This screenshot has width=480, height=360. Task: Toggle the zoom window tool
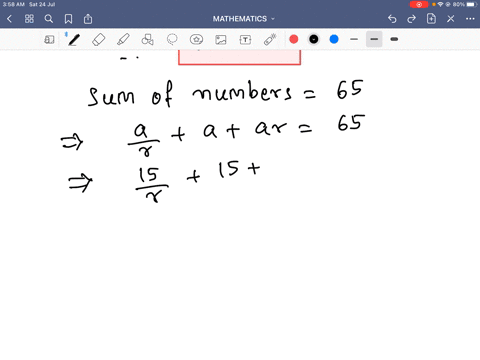click(x=49, y=40)
